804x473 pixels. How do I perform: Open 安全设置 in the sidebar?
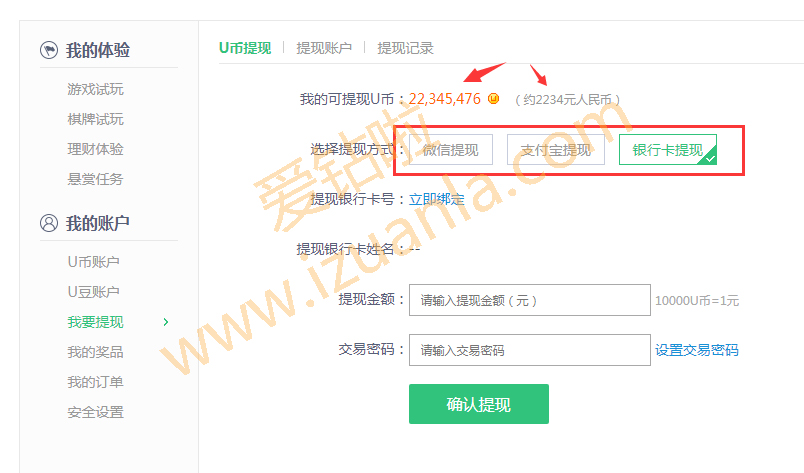pyautogui.click(x=95, y=412)
